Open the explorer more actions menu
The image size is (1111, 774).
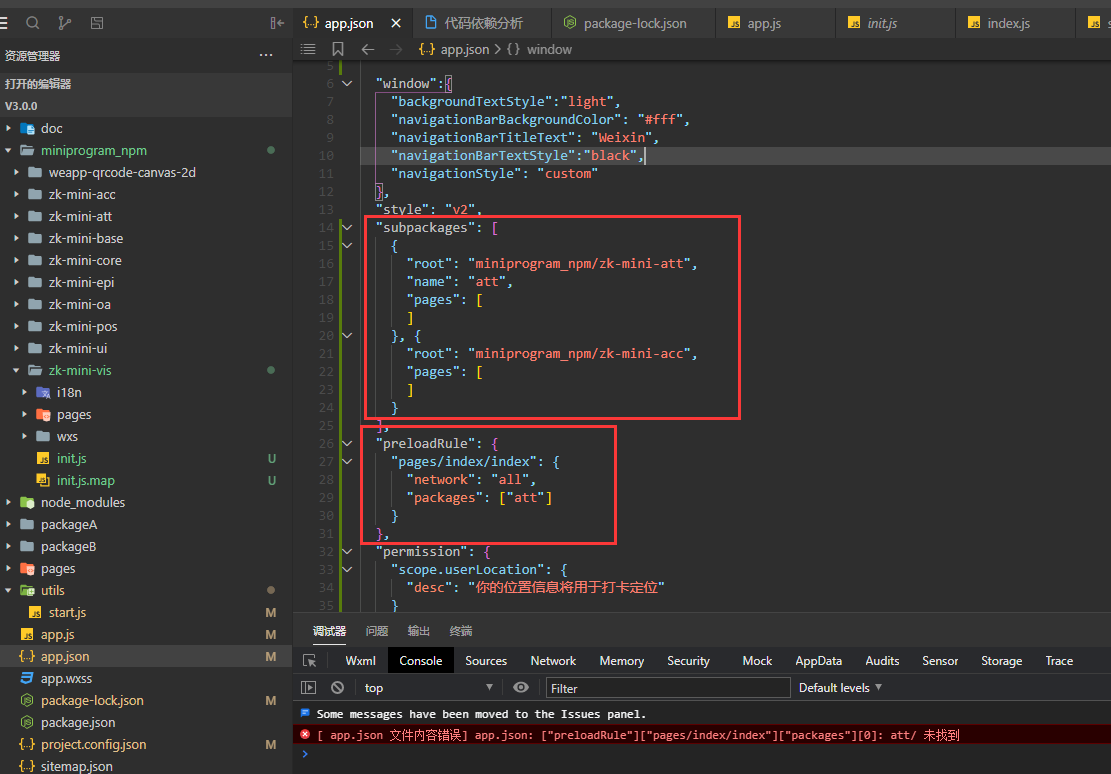tap(266, 56)
